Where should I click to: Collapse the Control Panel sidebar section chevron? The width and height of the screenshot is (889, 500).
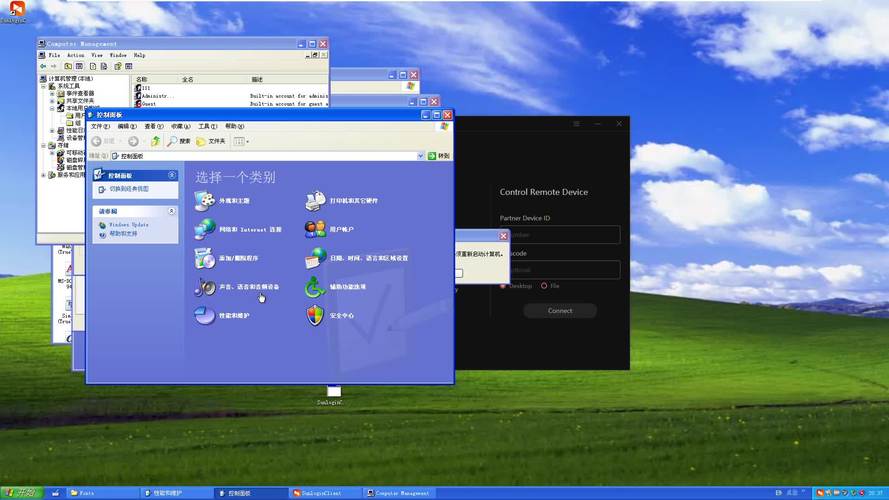pyautogui.click(x=172, y=175)
